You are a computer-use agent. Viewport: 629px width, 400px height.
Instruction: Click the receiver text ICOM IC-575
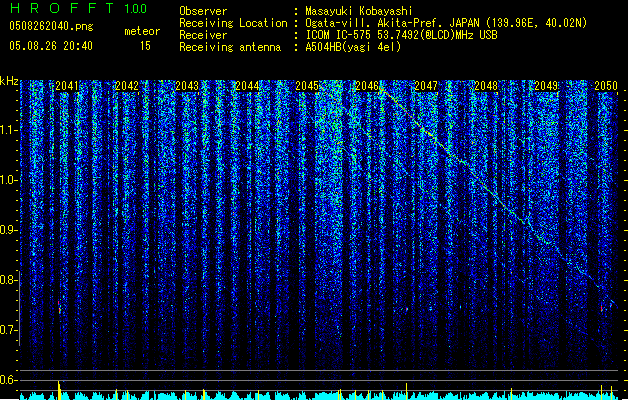coord(339,35)
